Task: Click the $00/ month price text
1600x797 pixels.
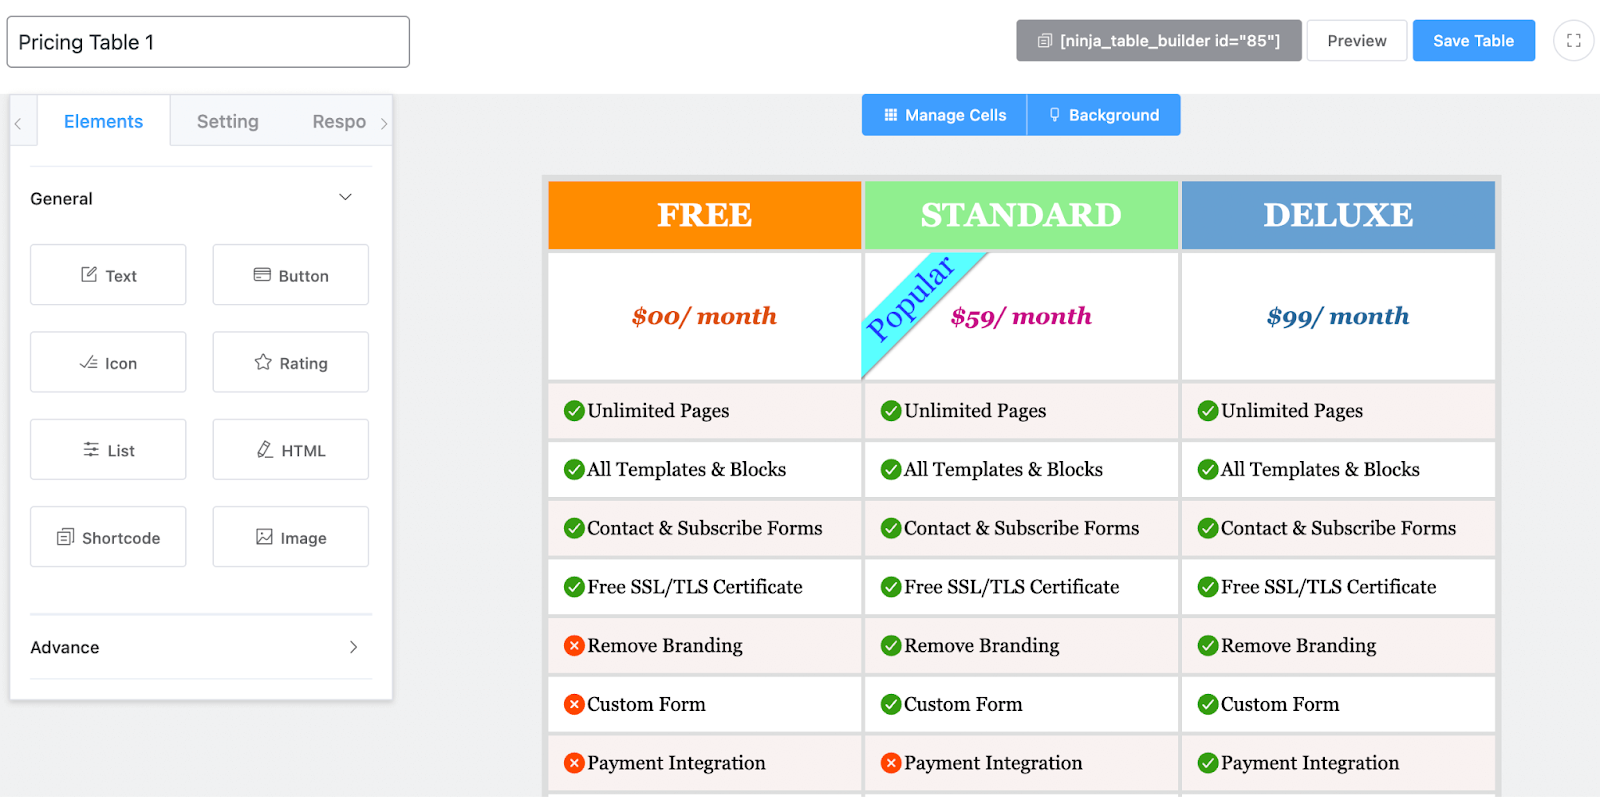Action: coord(704,316)
